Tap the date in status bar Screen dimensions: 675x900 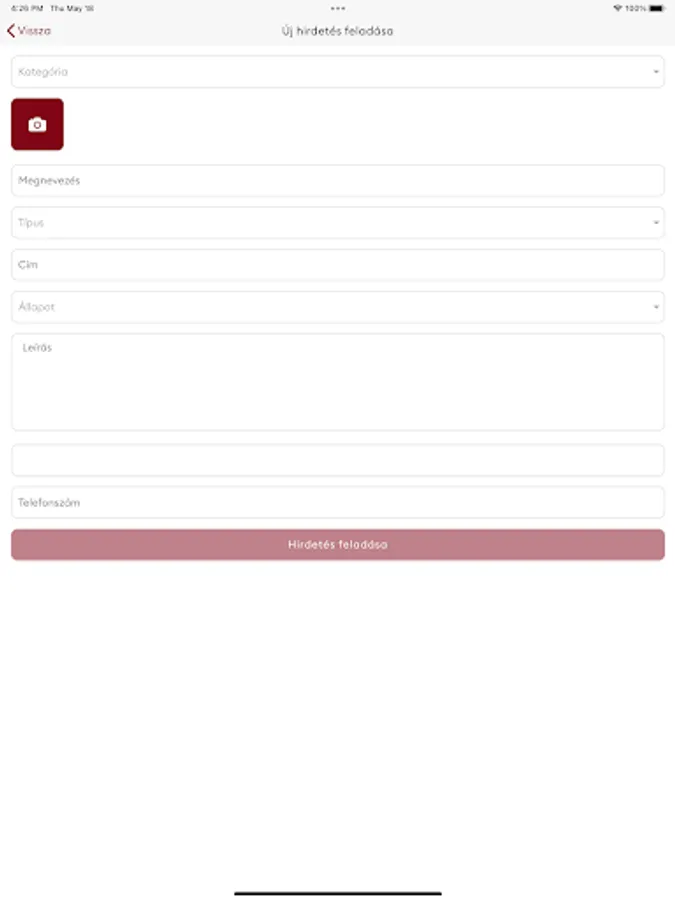[72, 8]
